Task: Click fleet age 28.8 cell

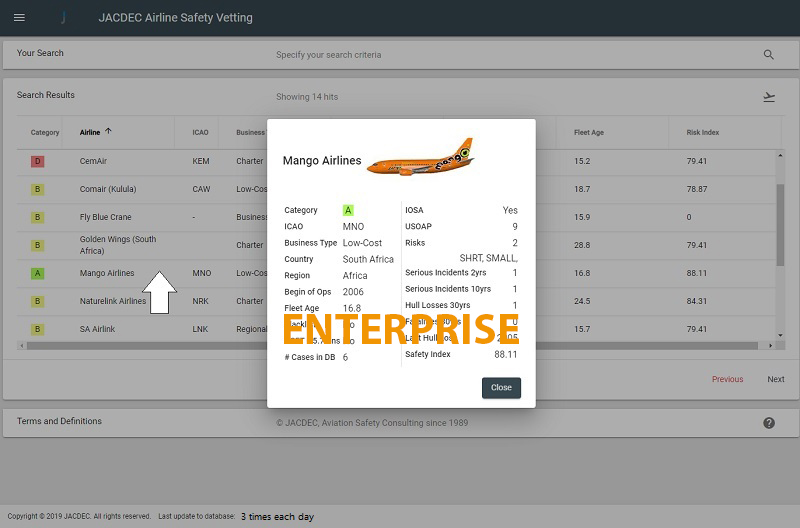Action: (582, 245)
